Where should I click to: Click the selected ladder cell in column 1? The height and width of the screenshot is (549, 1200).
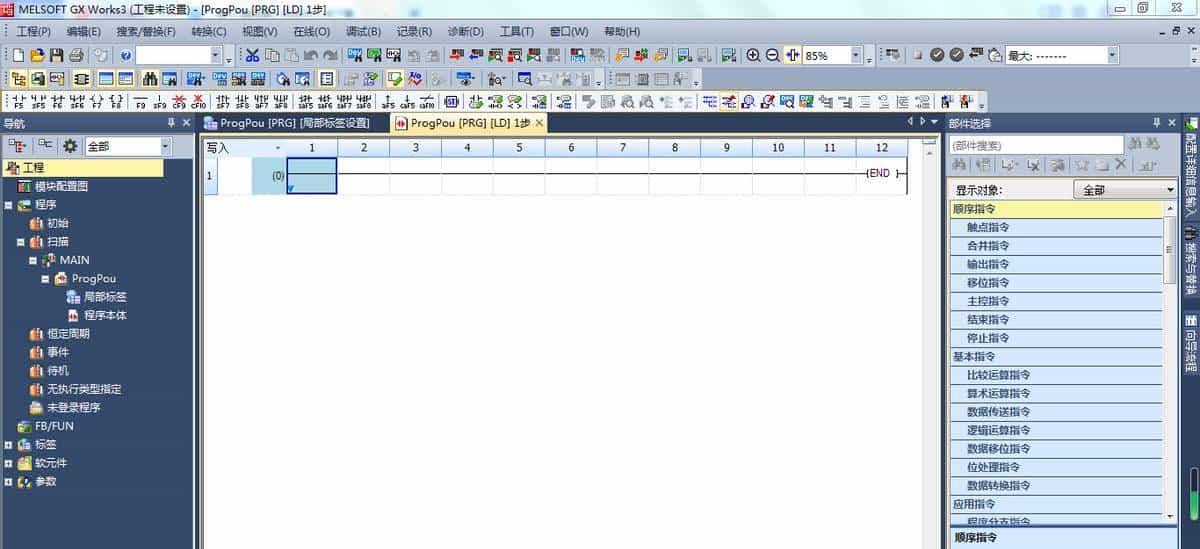point(312,176)
